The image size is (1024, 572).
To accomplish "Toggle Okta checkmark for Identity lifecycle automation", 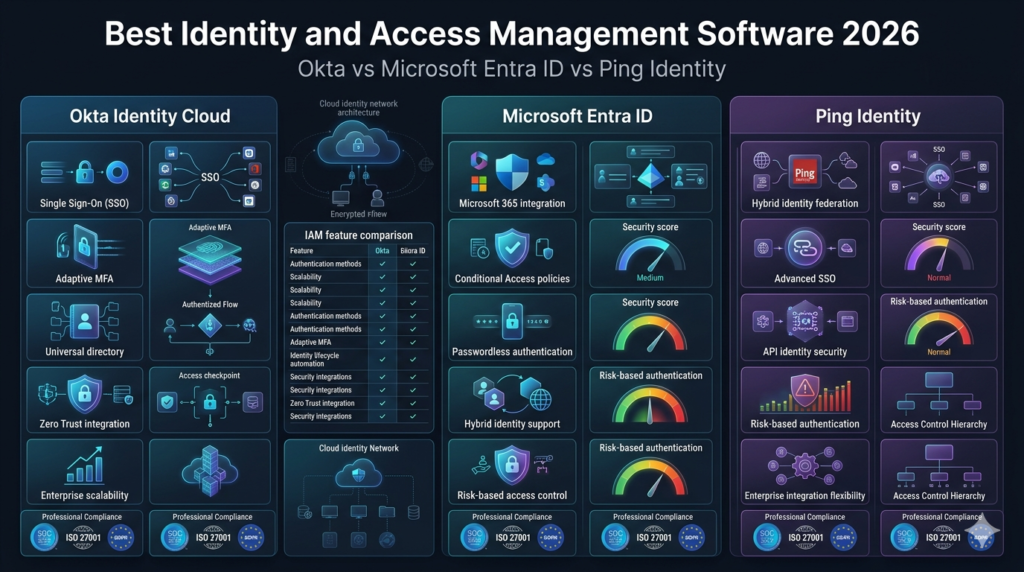I will pyautogui.click(x=382, y=359).
